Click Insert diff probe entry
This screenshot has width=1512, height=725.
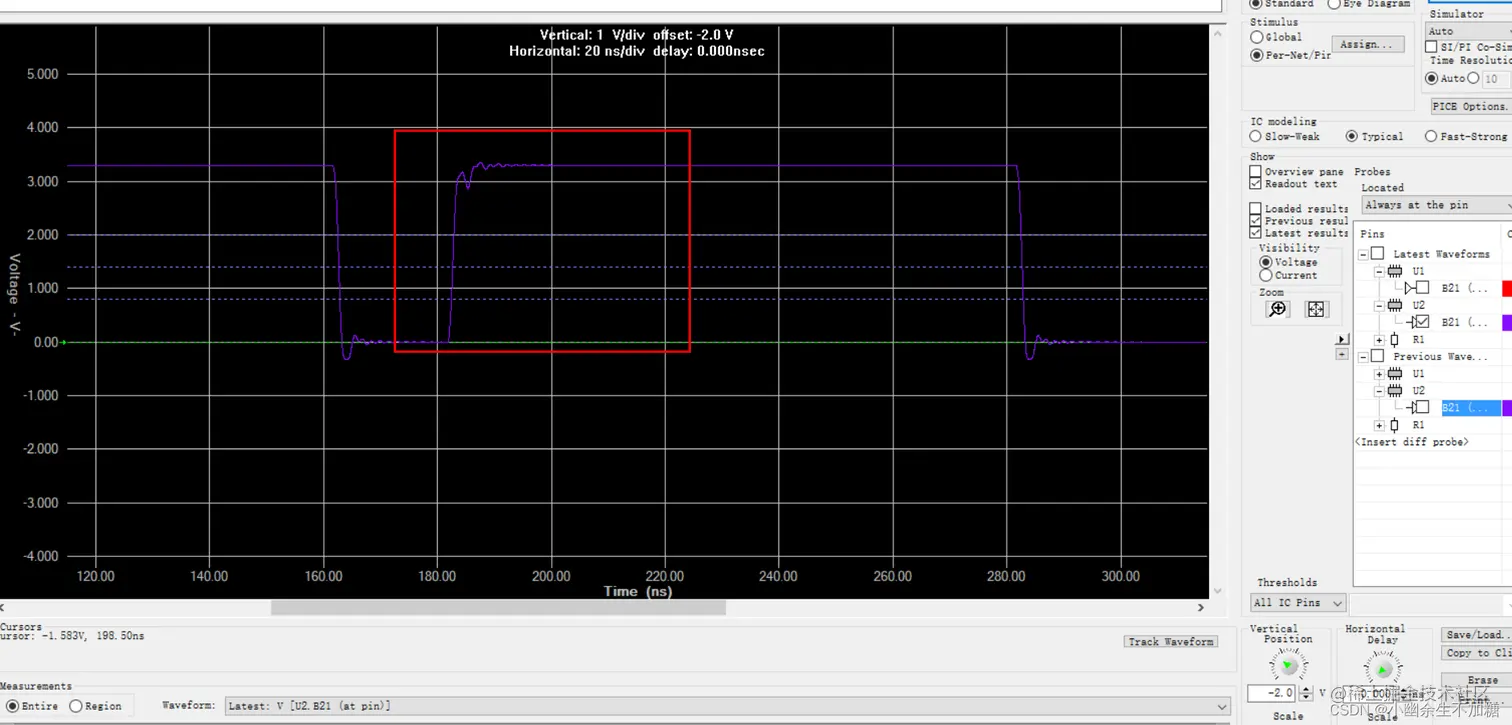pyautogui.click(x=1411, y=442)
